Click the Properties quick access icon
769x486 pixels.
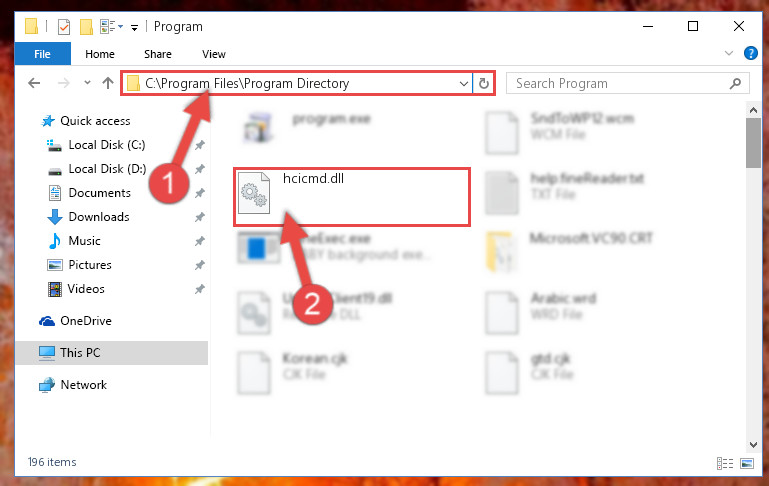[x=64, y=26]
